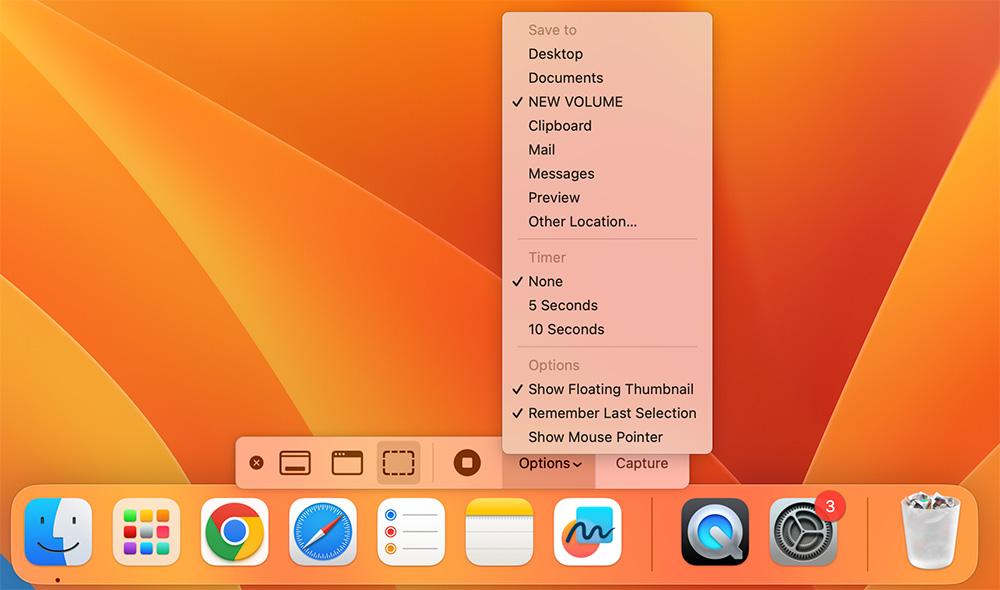Disable Remember Last Selection

click(612, 413)
